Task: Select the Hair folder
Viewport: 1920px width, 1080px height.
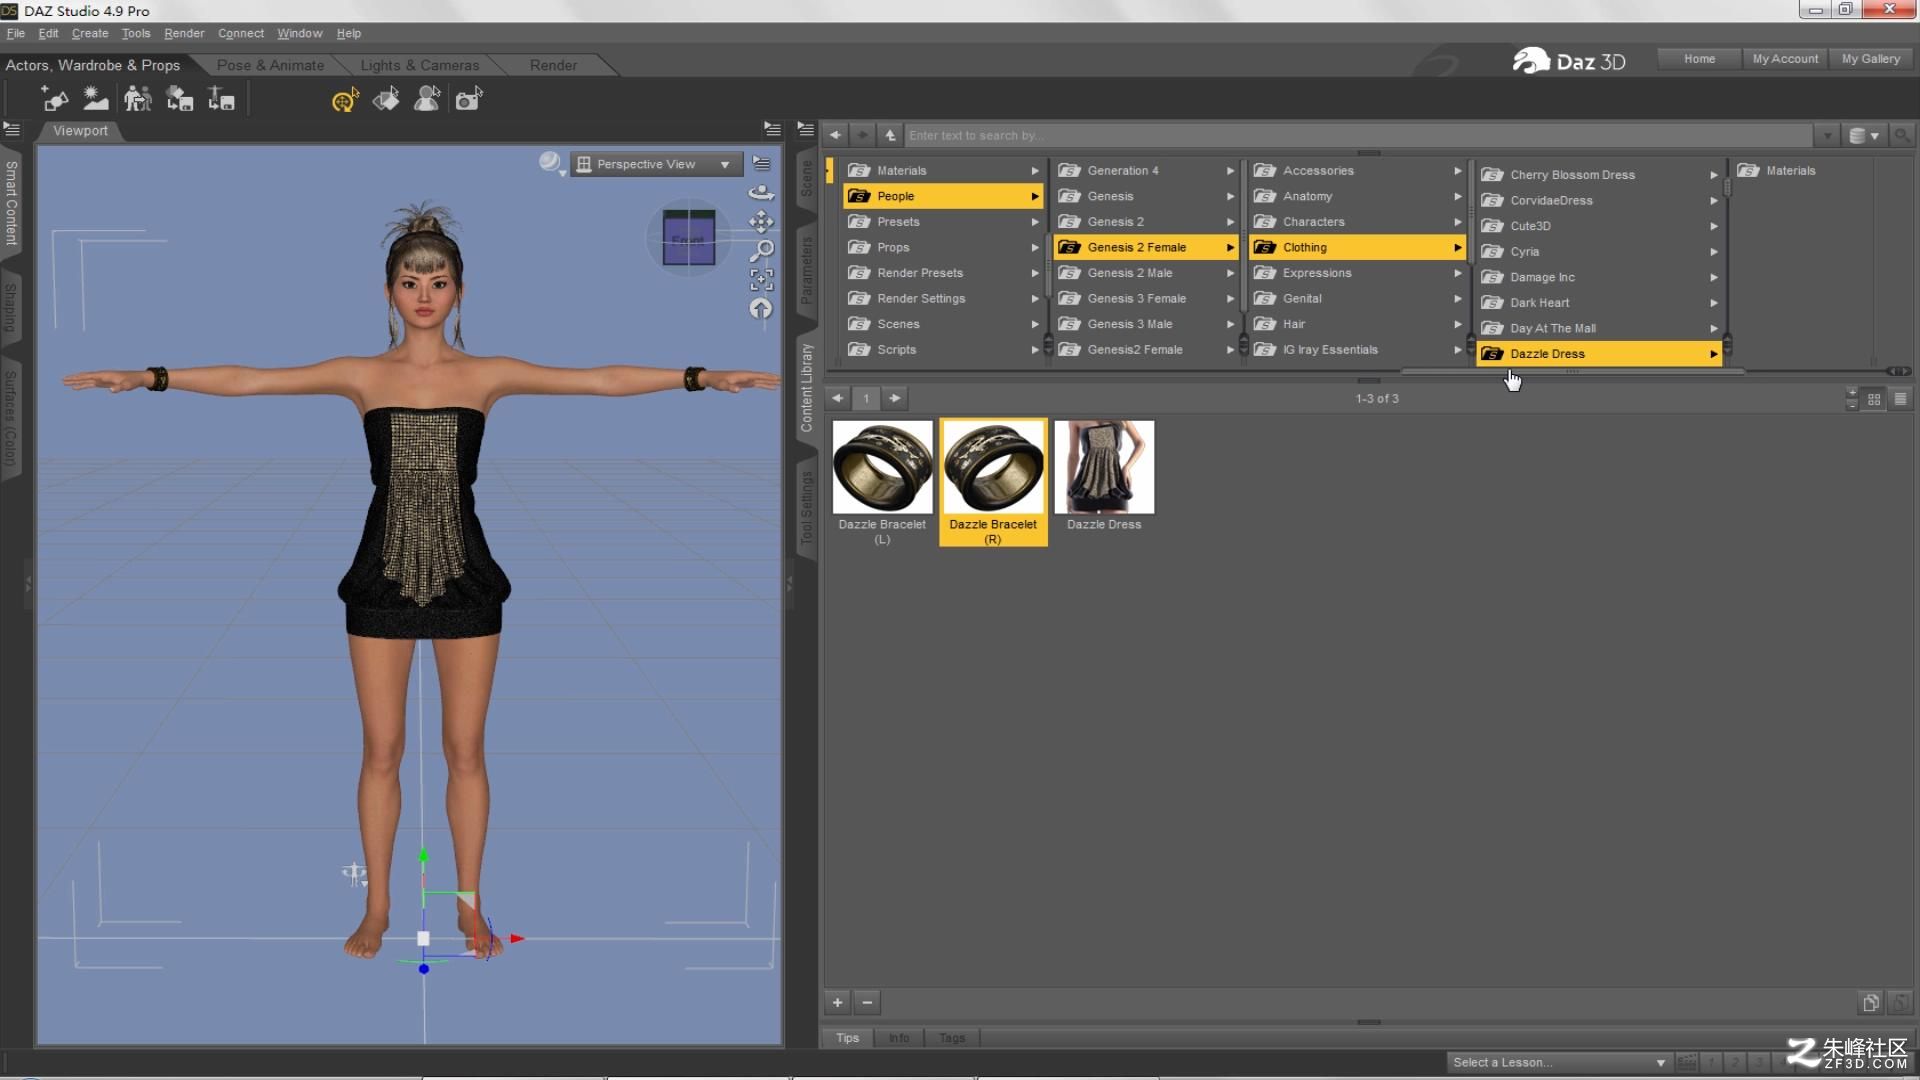Action: [x=1357, y=325]
